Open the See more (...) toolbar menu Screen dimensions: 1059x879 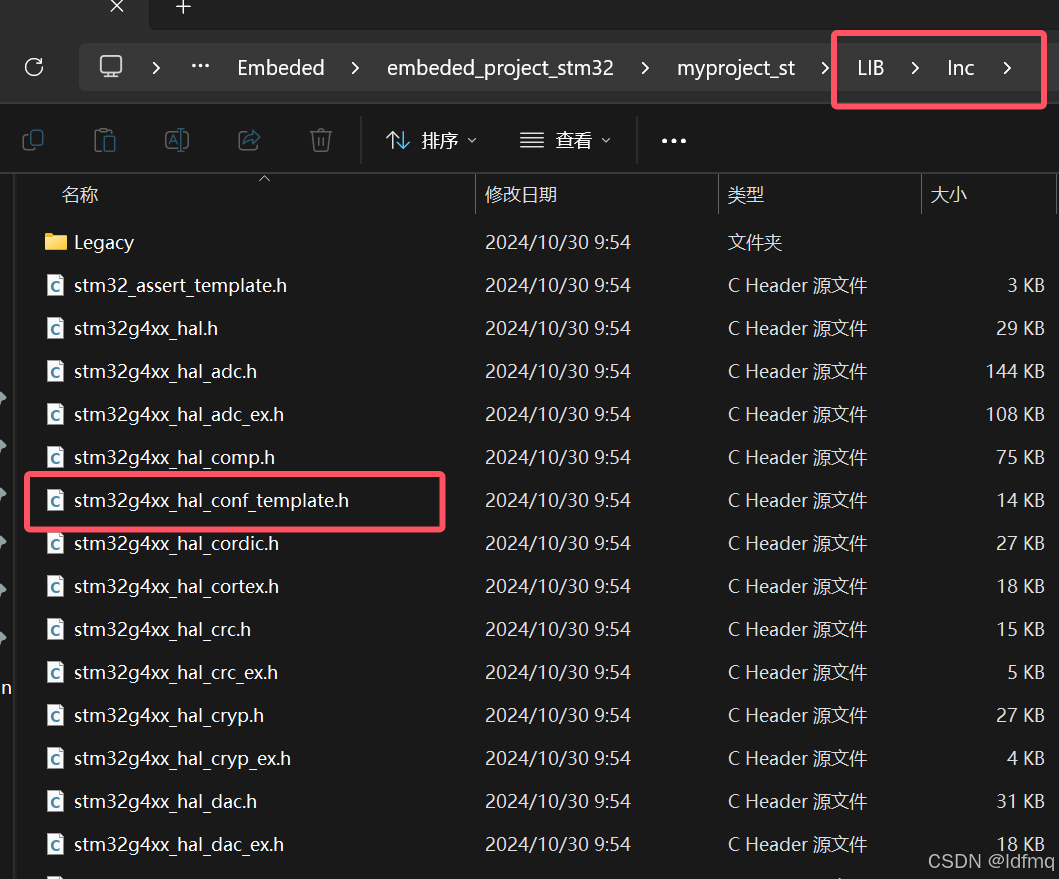[673, 140]
